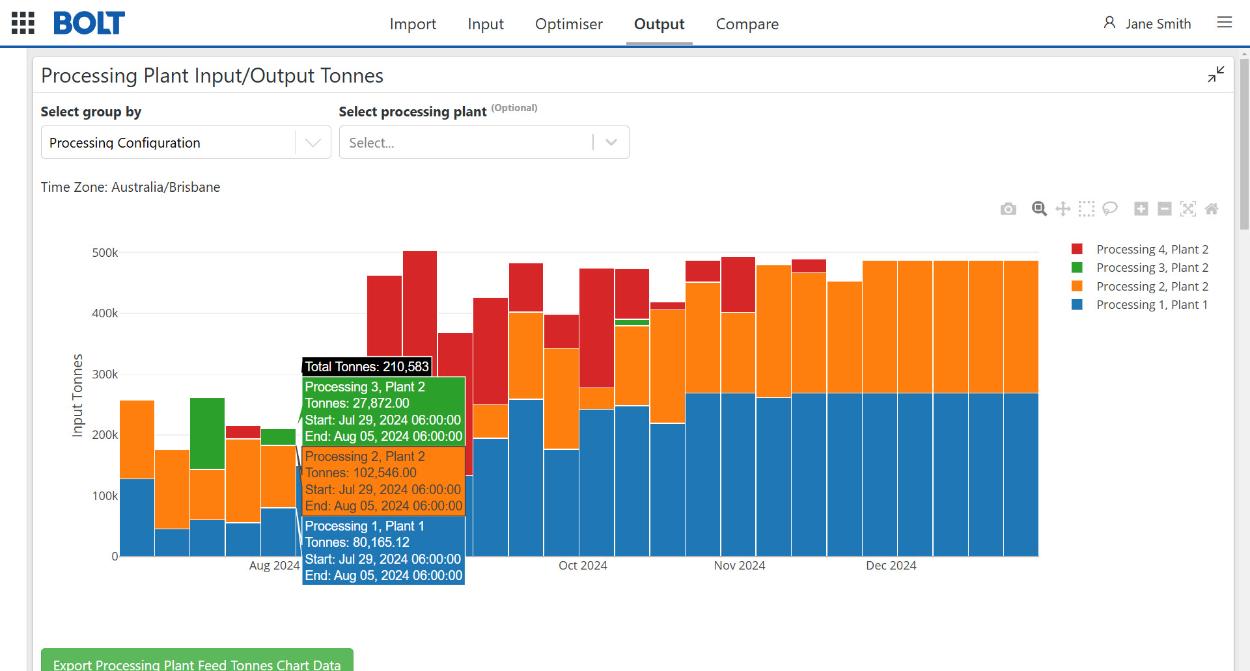Toggle Processing 3, Plant 2 legend series

[1140, 268]
